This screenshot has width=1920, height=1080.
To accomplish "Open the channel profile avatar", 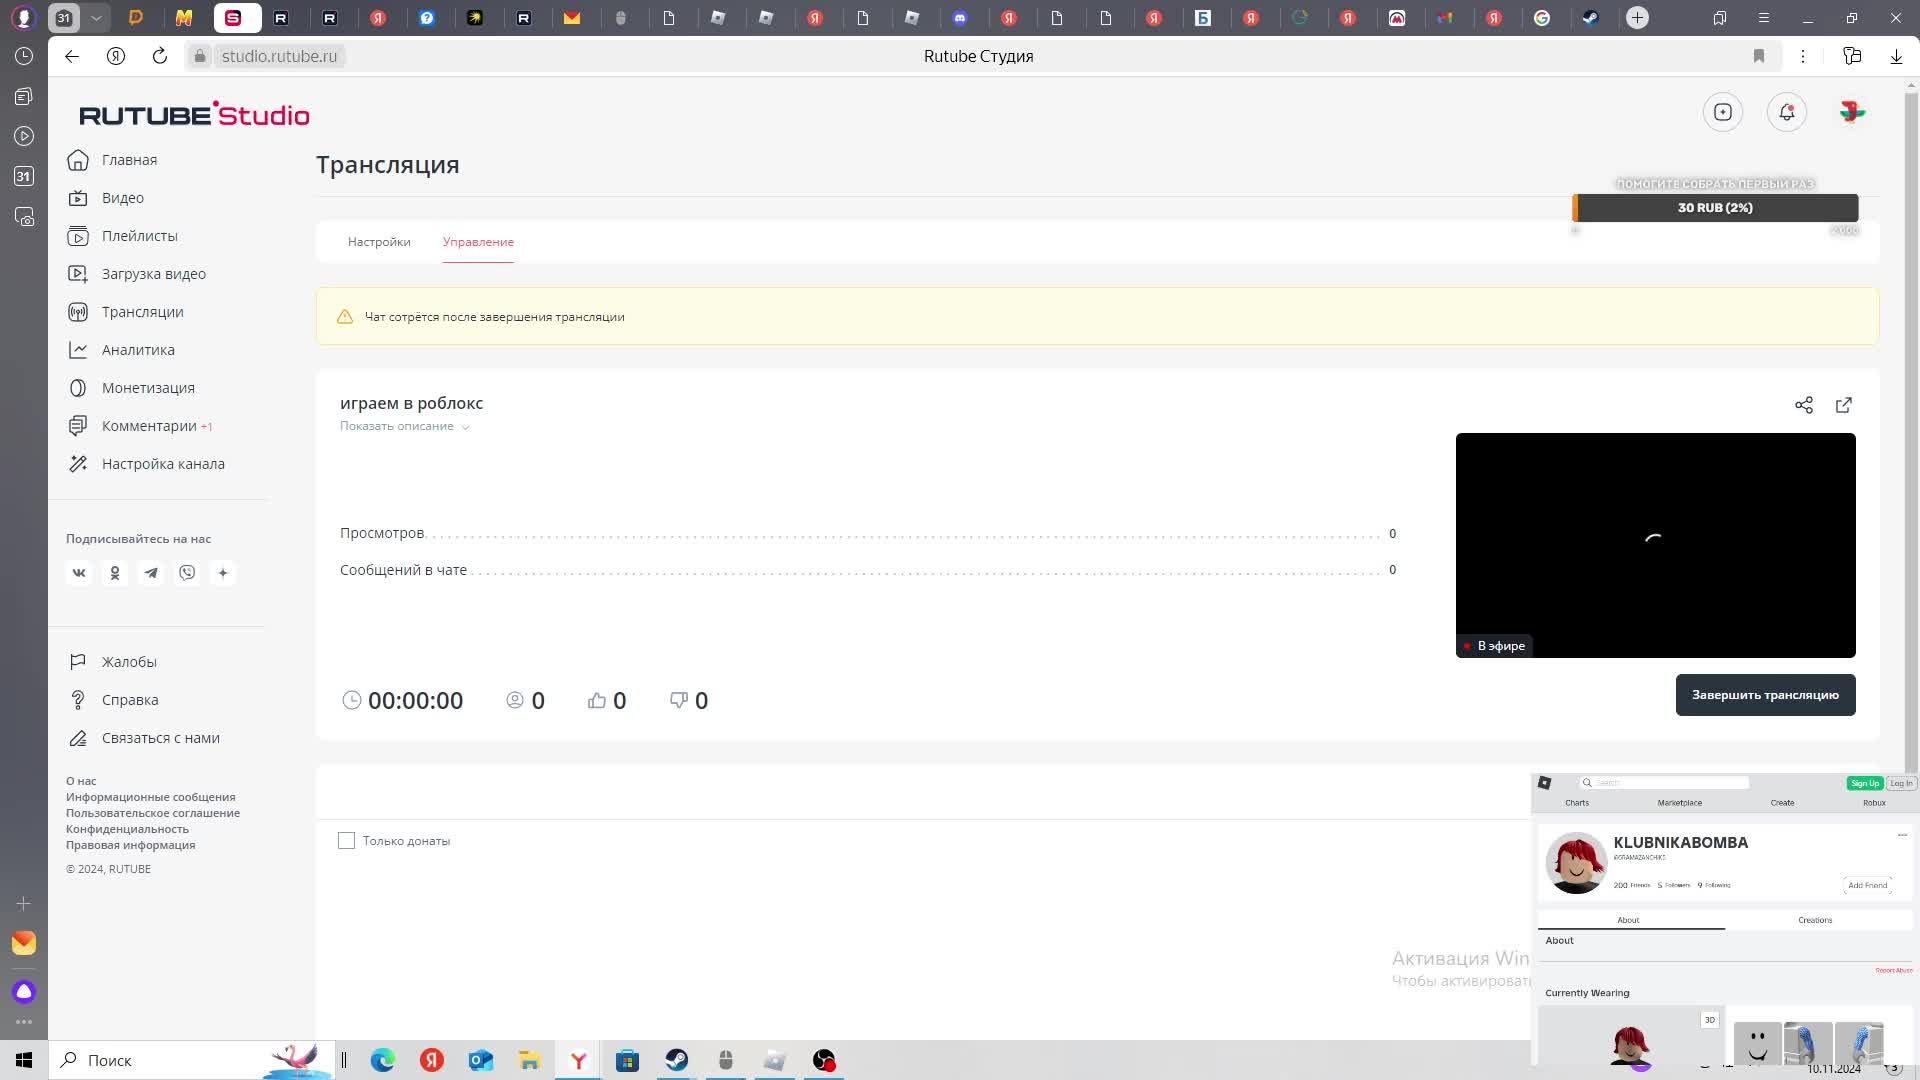I will pos(1852,112).
